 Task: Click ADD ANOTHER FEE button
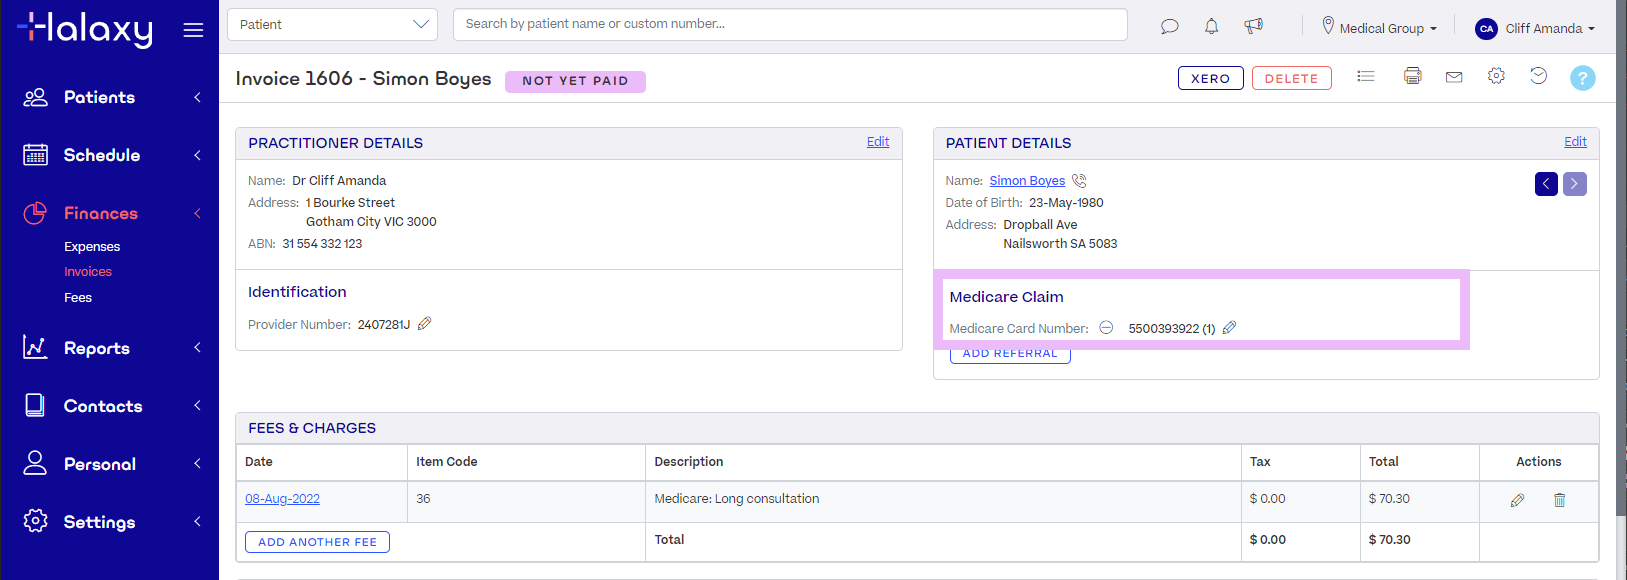(317, 542)
